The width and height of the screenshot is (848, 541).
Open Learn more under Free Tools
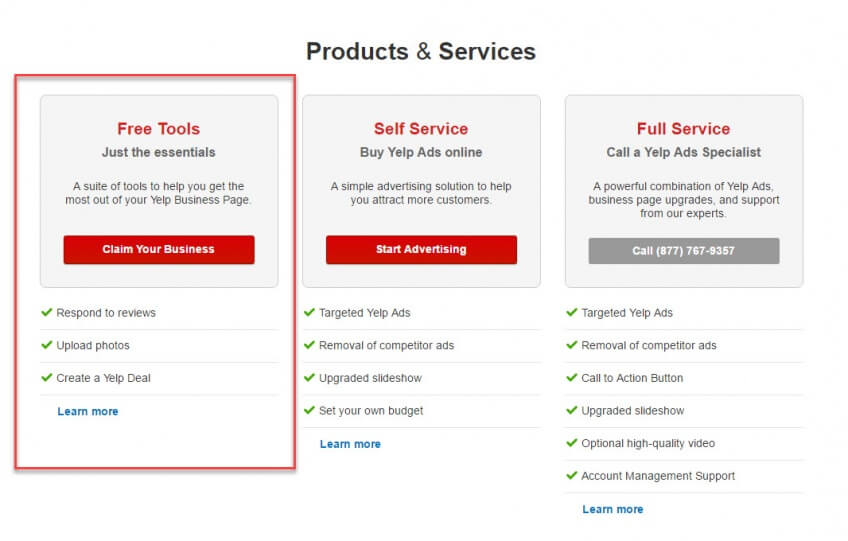tap(88, 411)
